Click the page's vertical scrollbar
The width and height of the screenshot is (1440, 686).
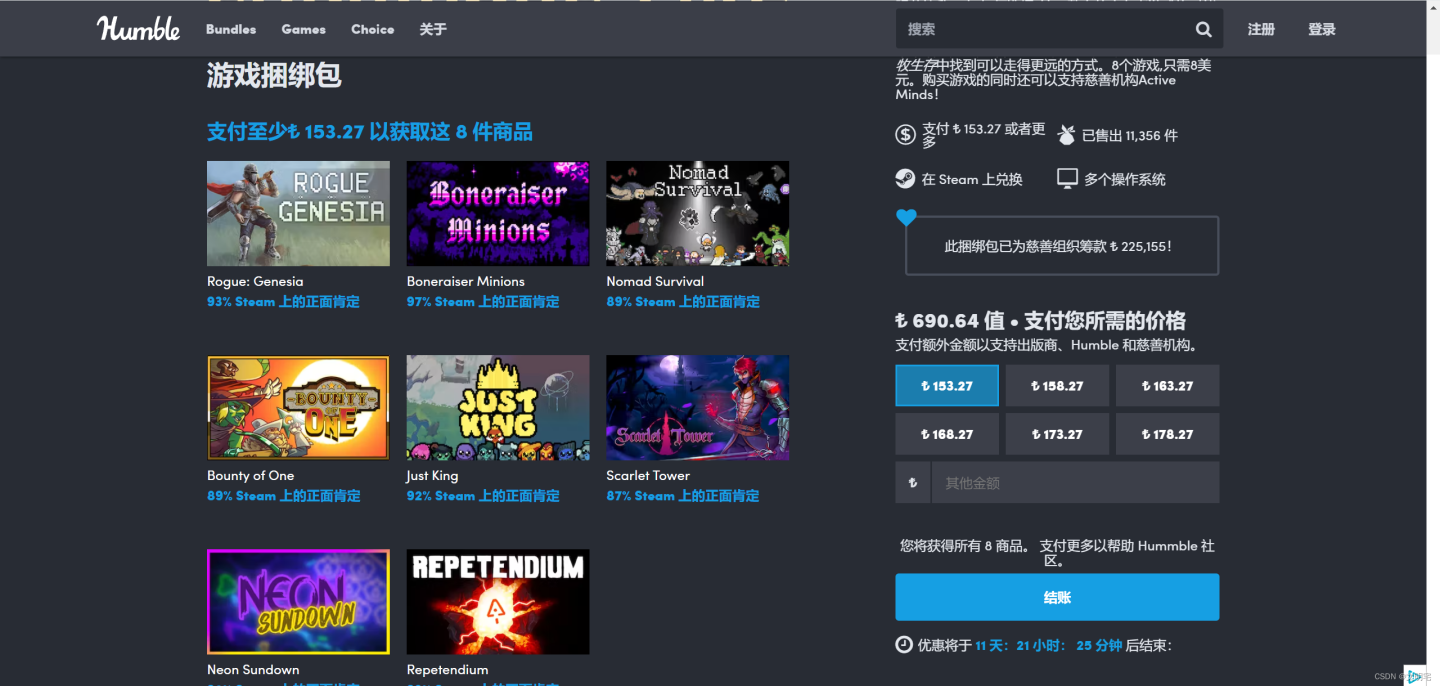pos(1433,343)
